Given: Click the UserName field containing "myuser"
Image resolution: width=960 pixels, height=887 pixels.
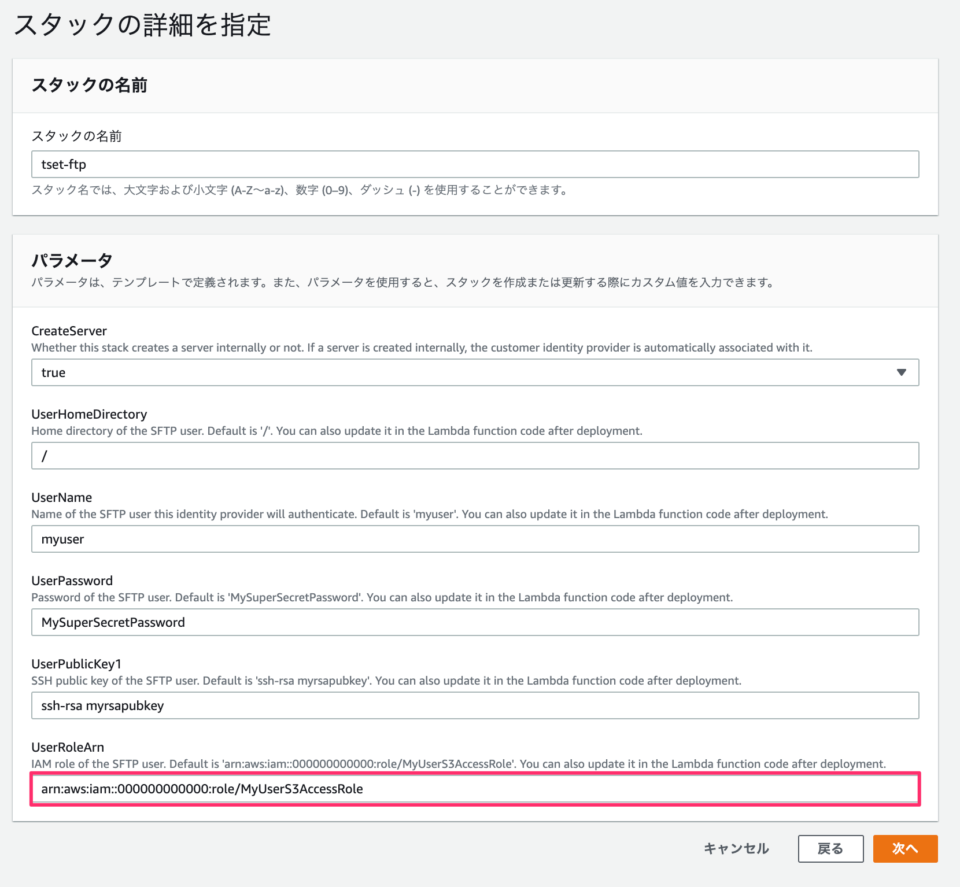Looking at the screenshot, I should [x=474, y=539].
